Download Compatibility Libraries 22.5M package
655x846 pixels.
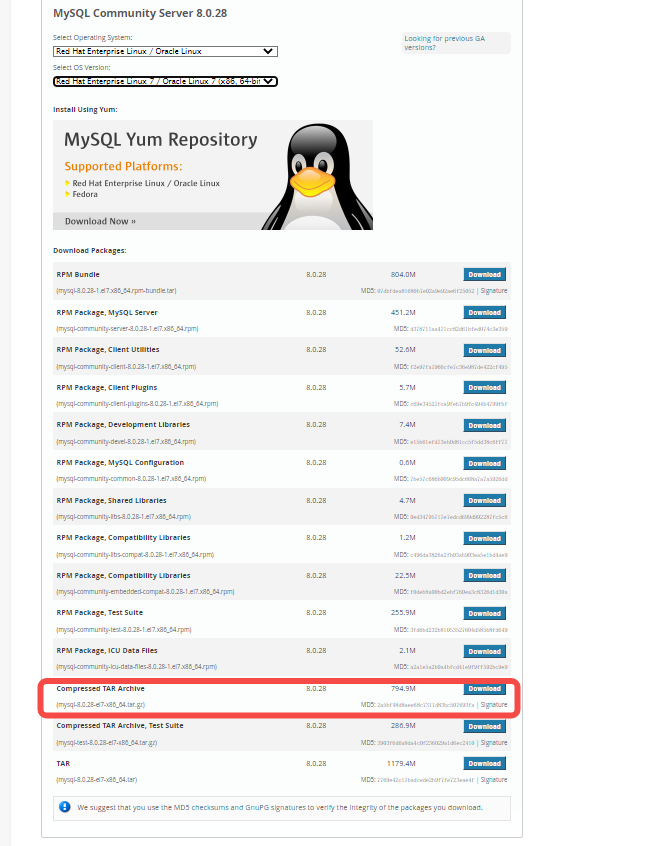(x=485, y=576)
